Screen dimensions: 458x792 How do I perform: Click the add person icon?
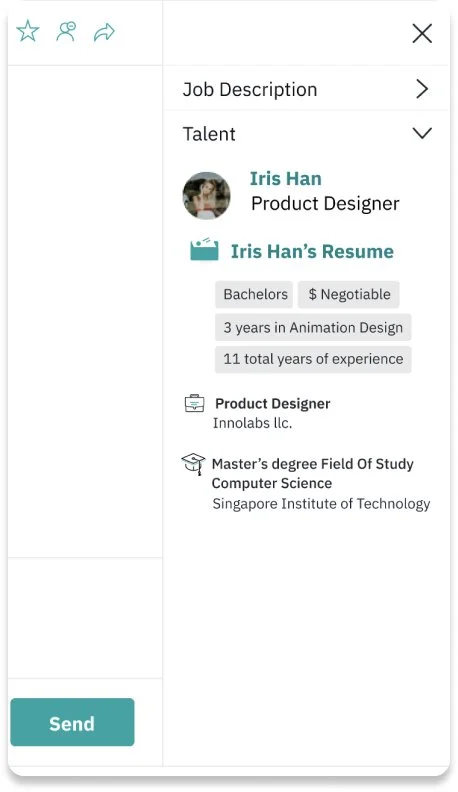(x=66, y=31)
